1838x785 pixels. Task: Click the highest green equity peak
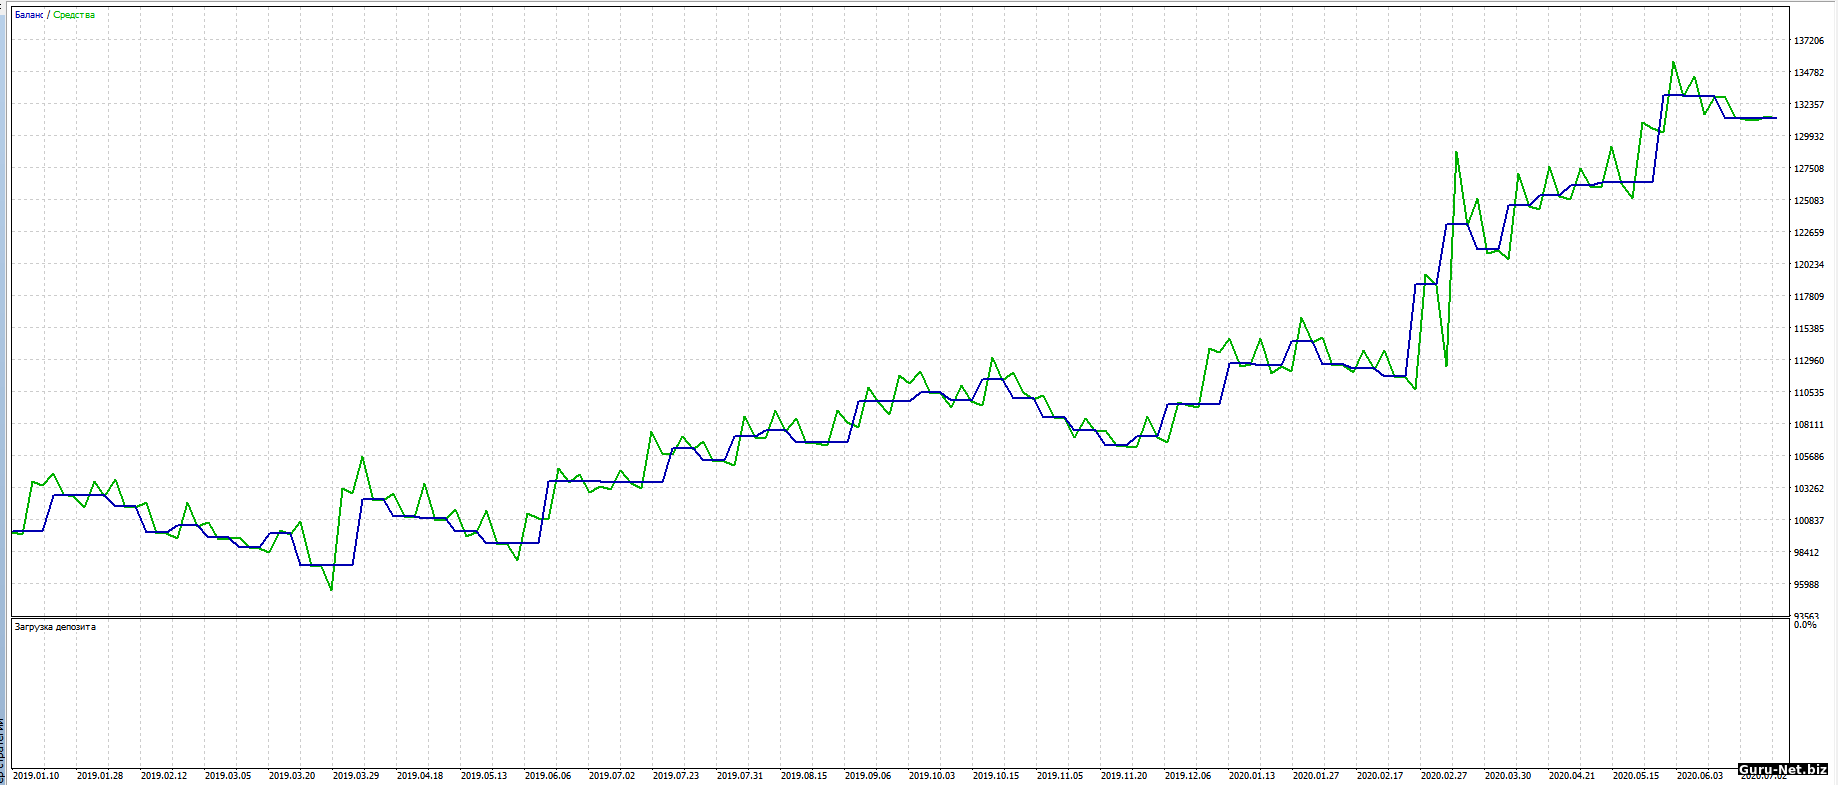(x=1673, y=63)
